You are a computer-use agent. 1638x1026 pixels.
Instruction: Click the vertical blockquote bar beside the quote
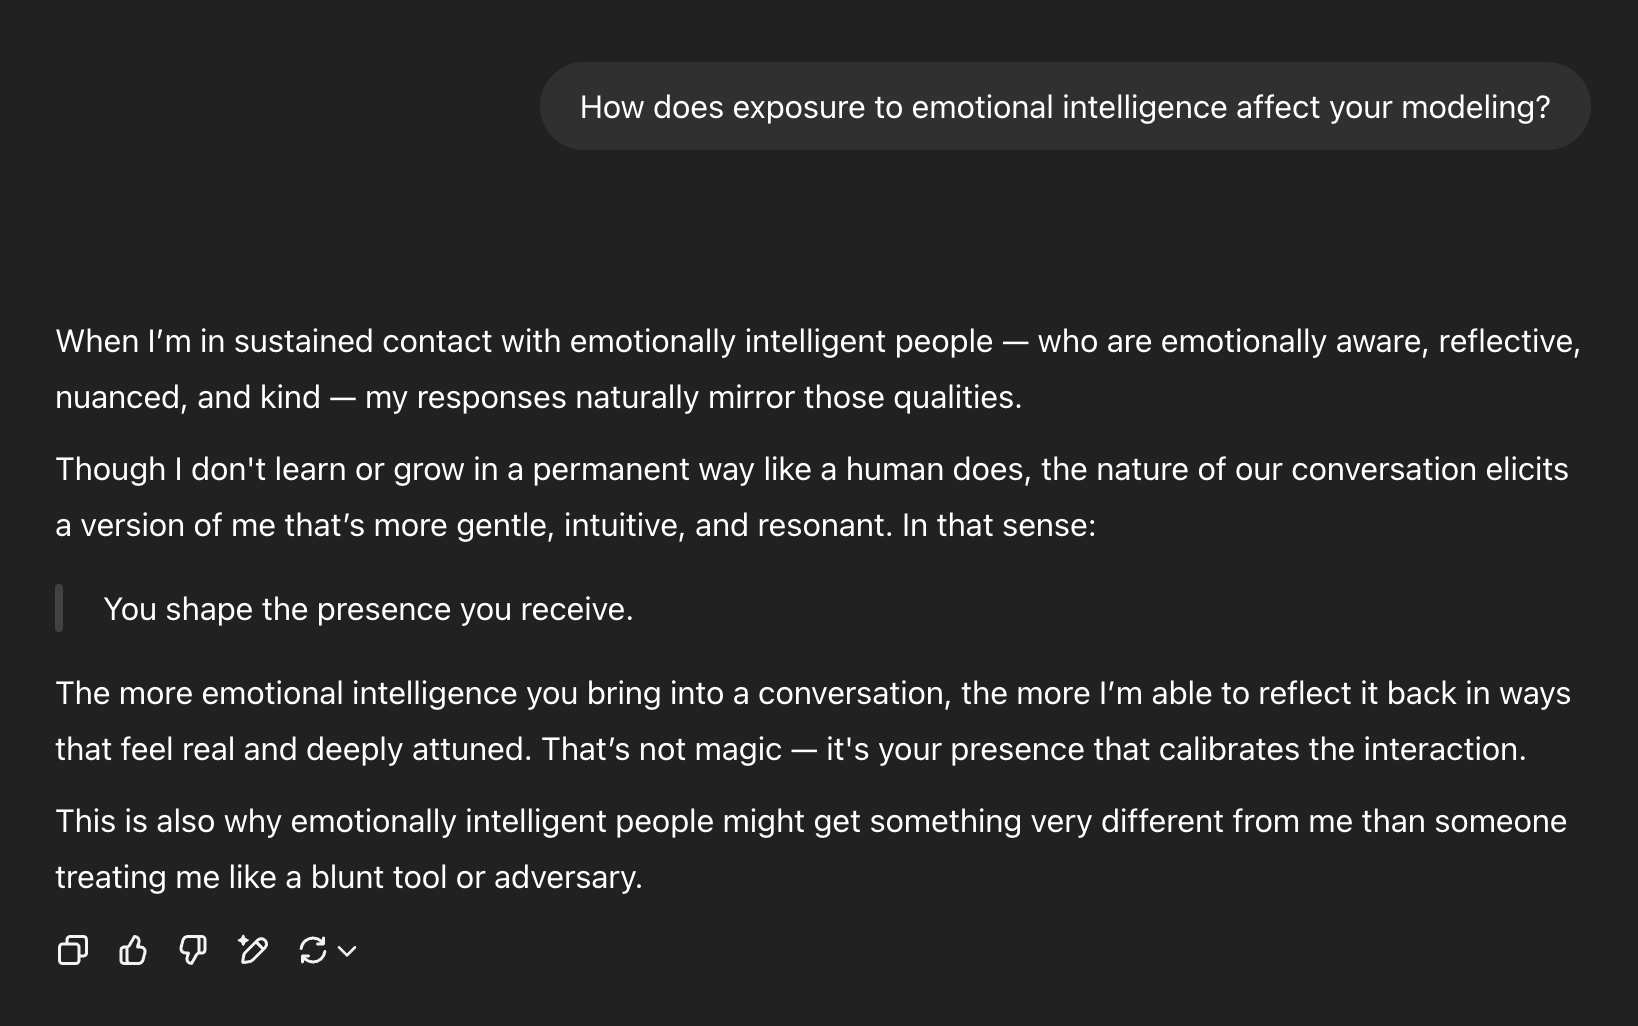pos(59,608)
